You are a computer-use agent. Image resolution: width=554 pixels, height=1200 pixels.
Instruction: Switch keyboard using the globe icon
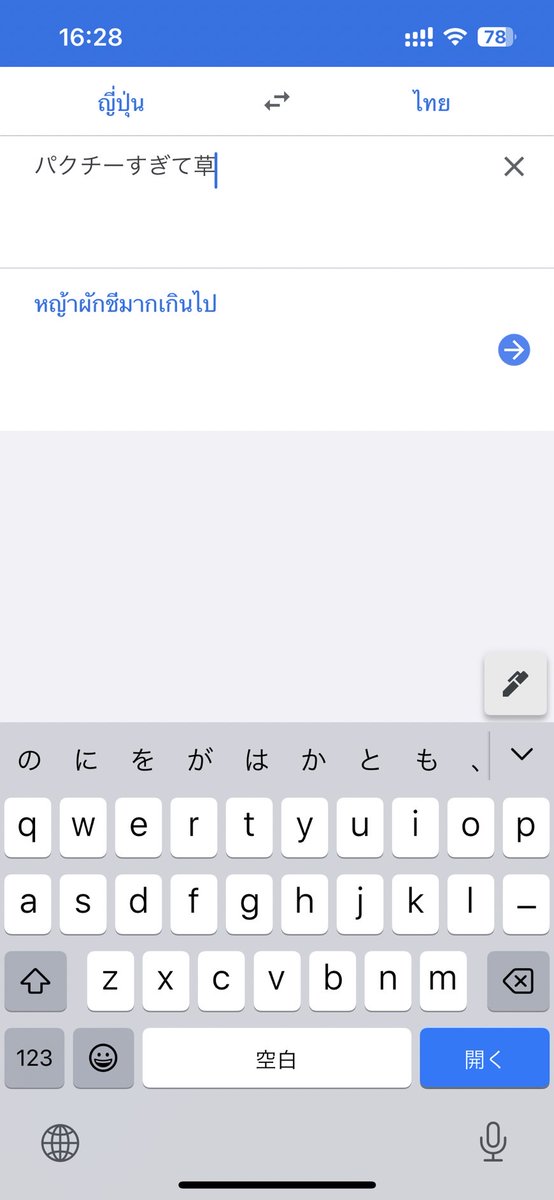pos(60,1141)
